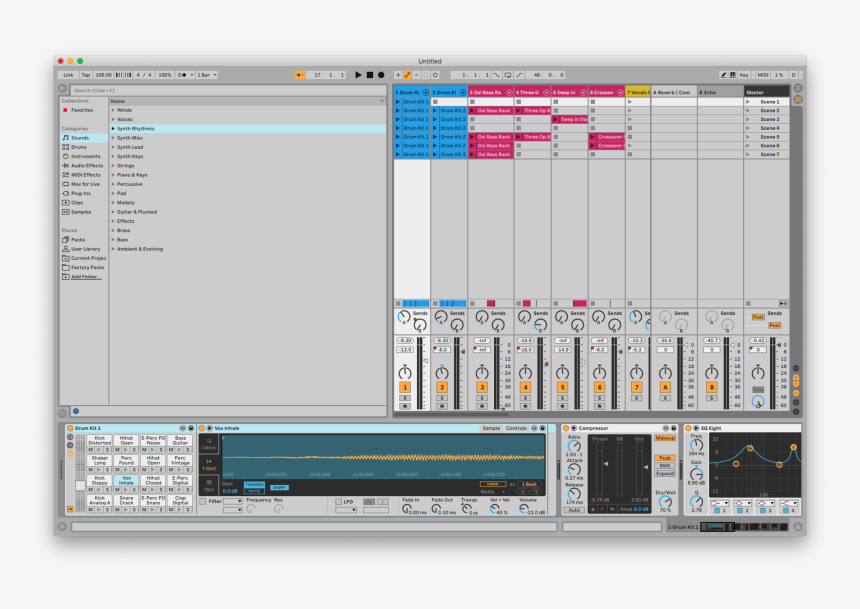Solo track 5 with S button
This screenshot has width=860, height=609.
(562, 398)
